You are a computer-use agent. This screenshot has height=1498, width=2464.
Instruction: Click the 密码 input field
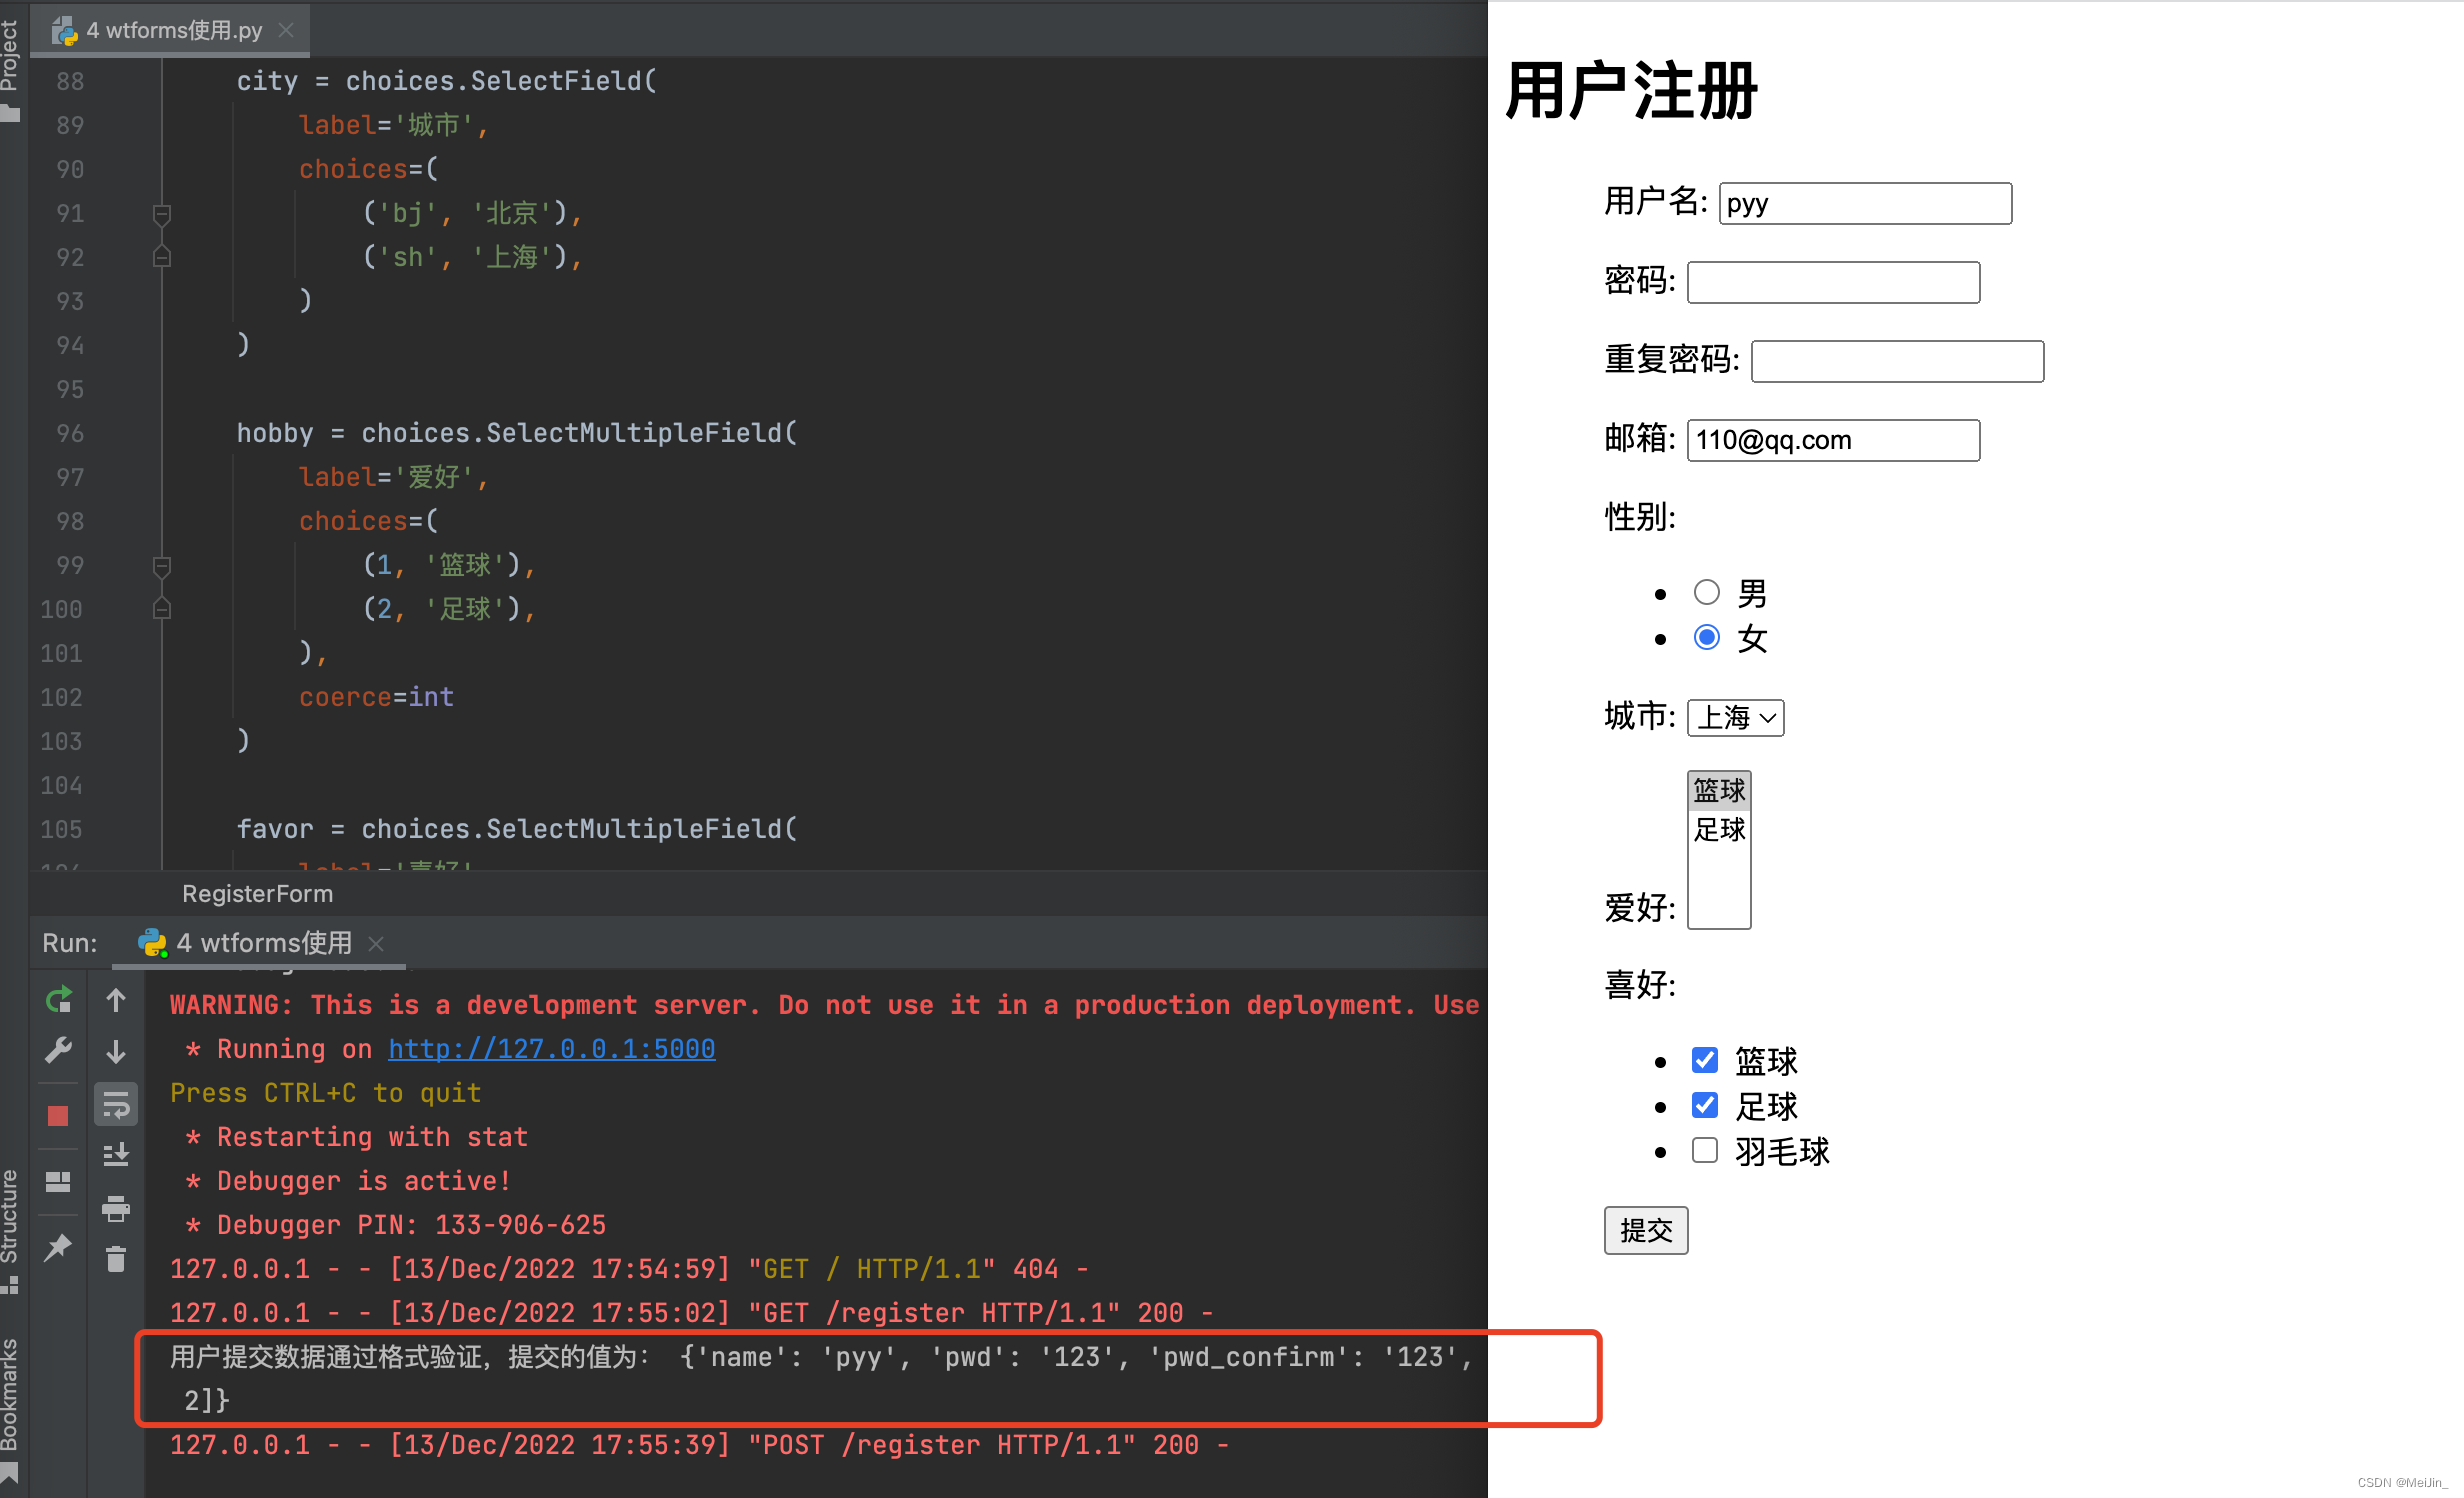[x=1833, y=282]
